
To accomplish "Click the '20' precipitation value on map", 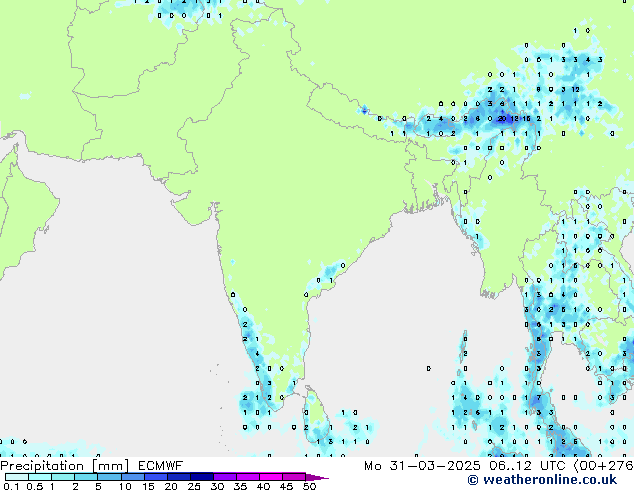I will click(x=502, y=118).
